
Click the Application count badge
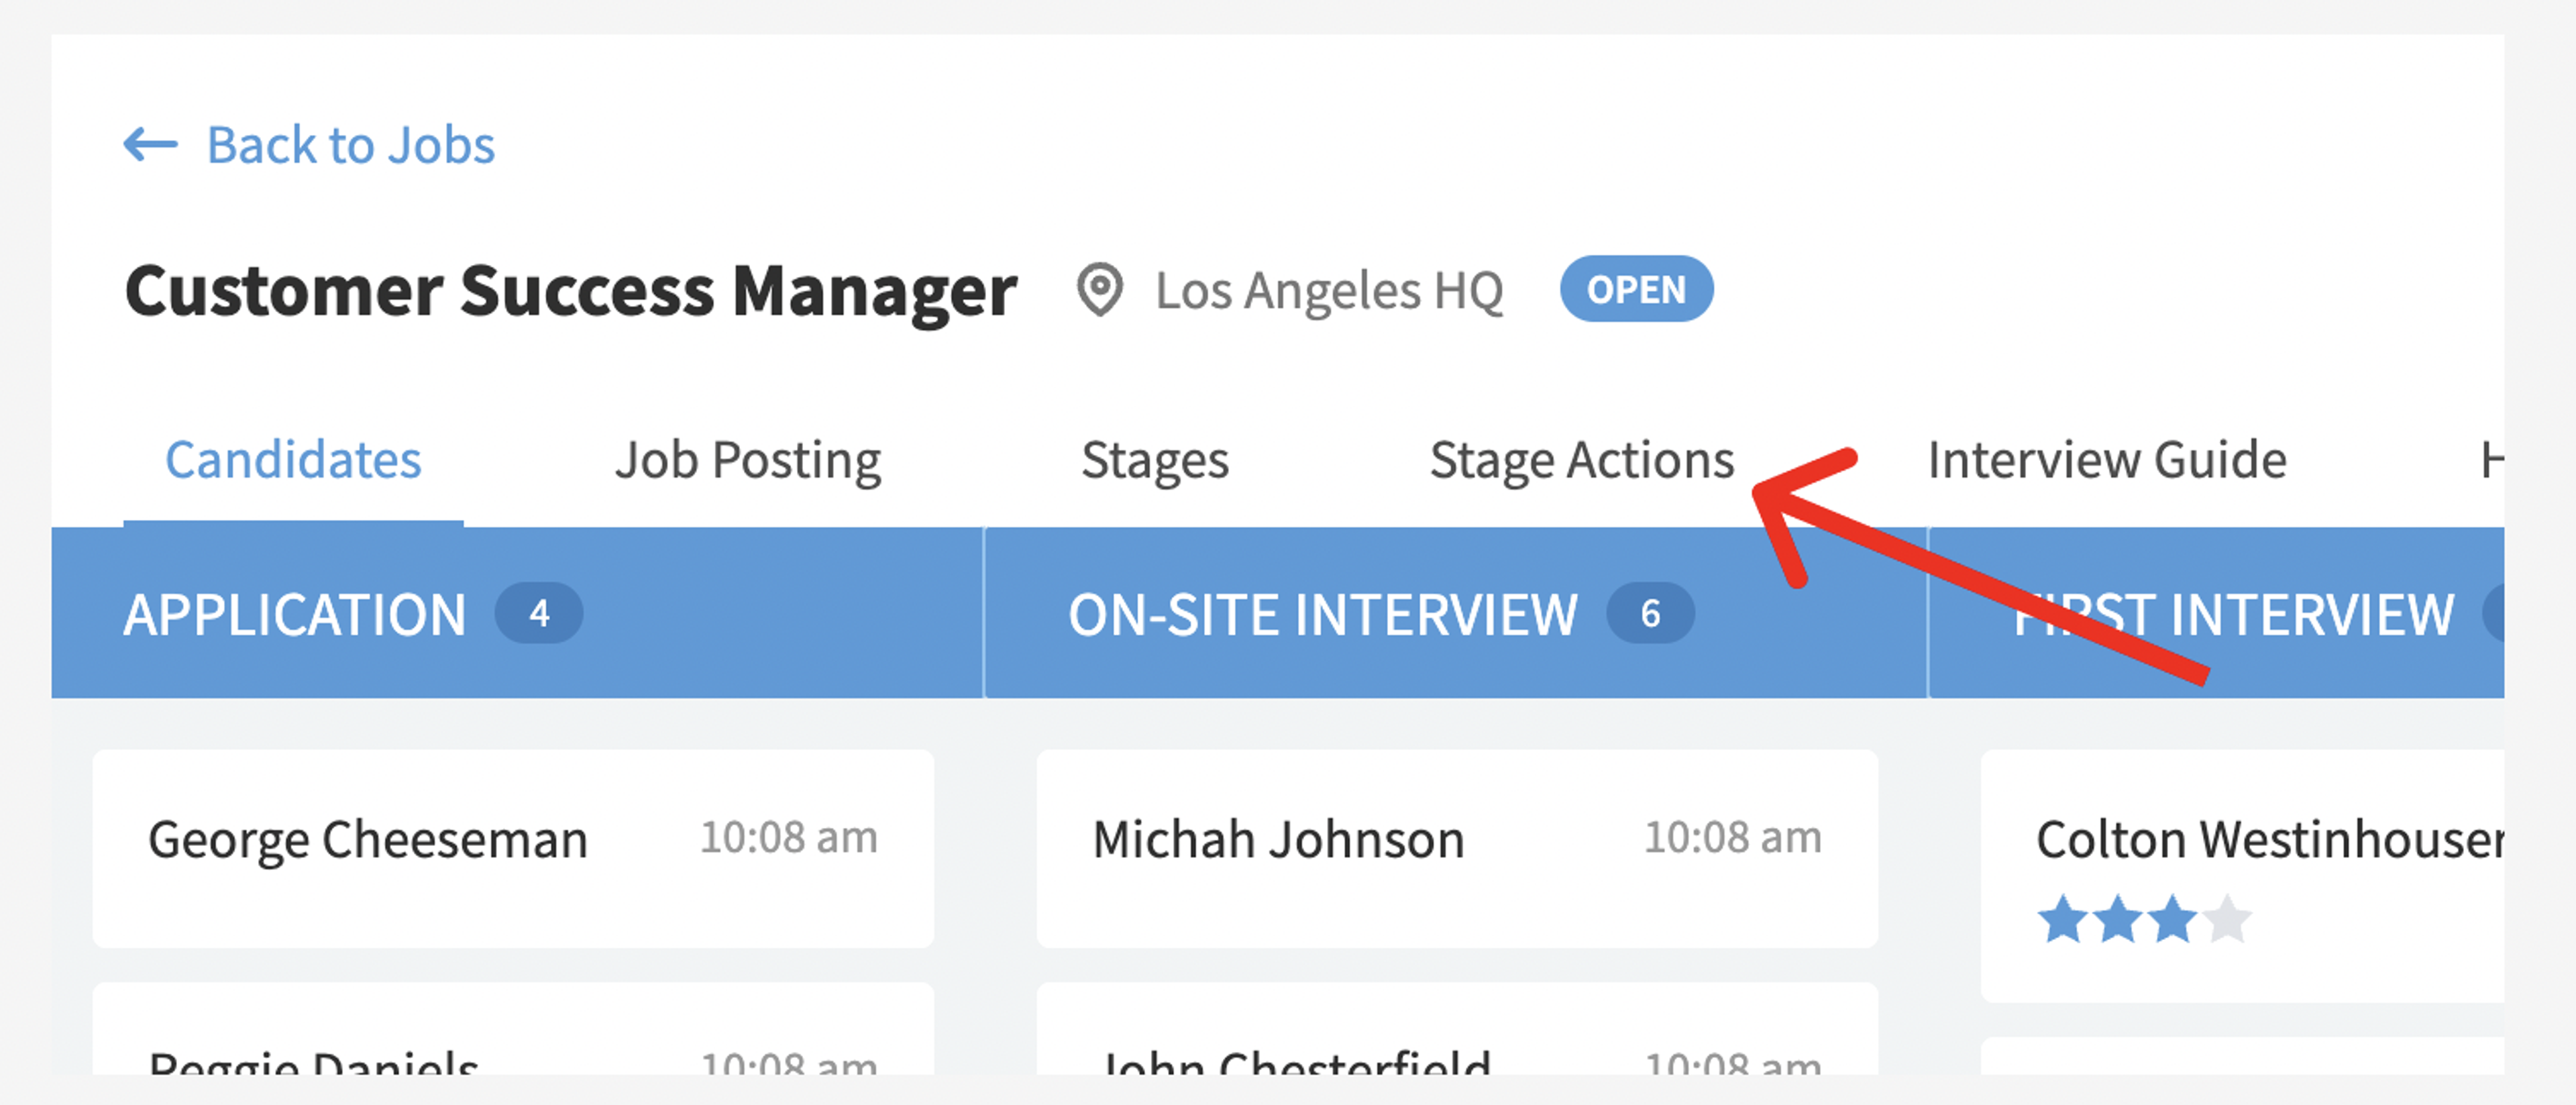(539, 613)
